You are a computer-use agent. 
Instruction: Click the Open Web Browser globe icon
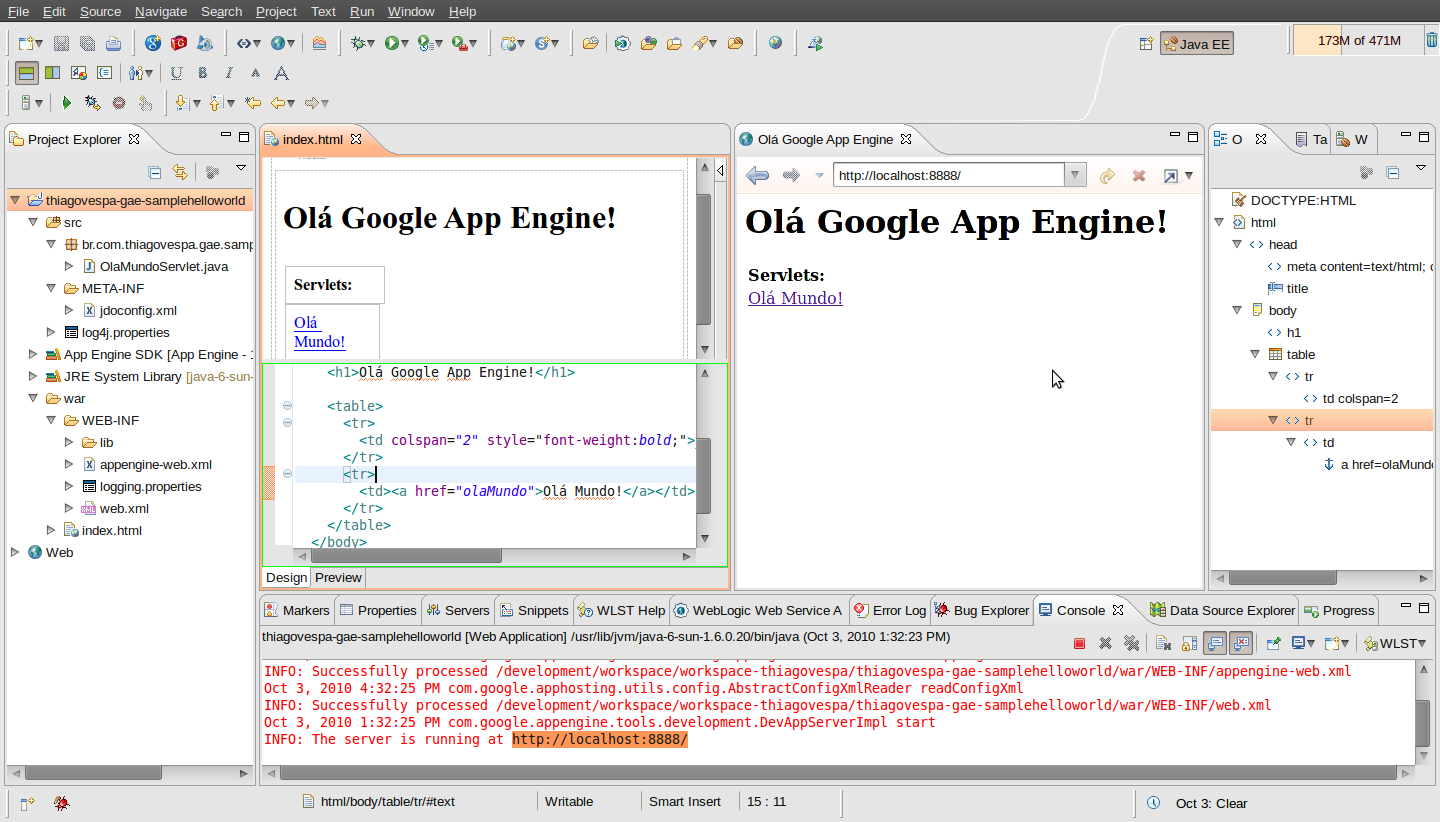pos(775,43)
